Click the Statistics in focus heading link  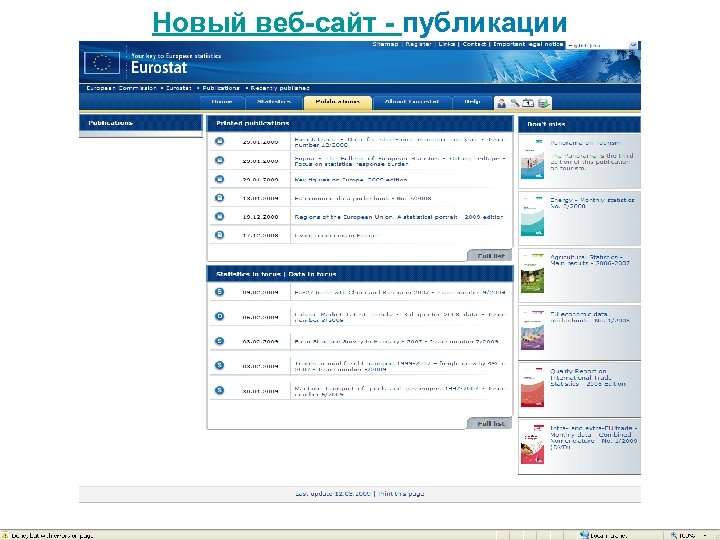tap(248, 274)
